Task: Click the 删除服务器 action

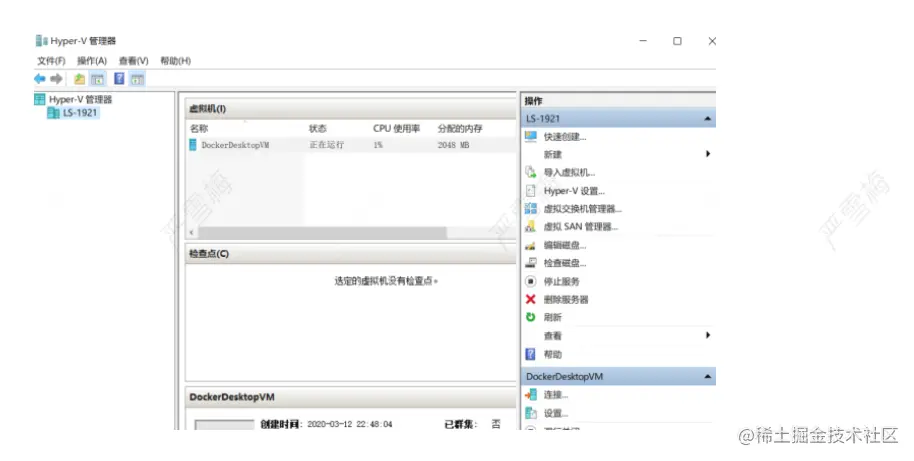Action: (x=565, y=300)
